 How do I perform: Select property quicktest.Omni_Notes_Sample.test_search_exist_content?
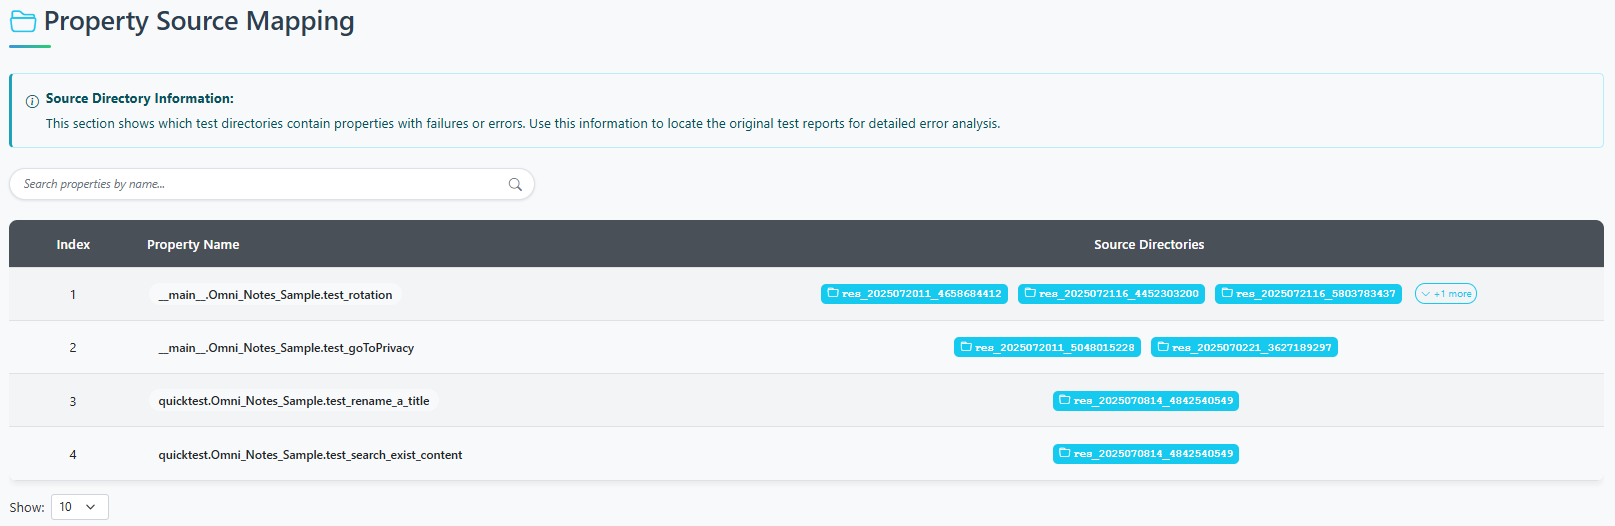click(x=310, y=455)
